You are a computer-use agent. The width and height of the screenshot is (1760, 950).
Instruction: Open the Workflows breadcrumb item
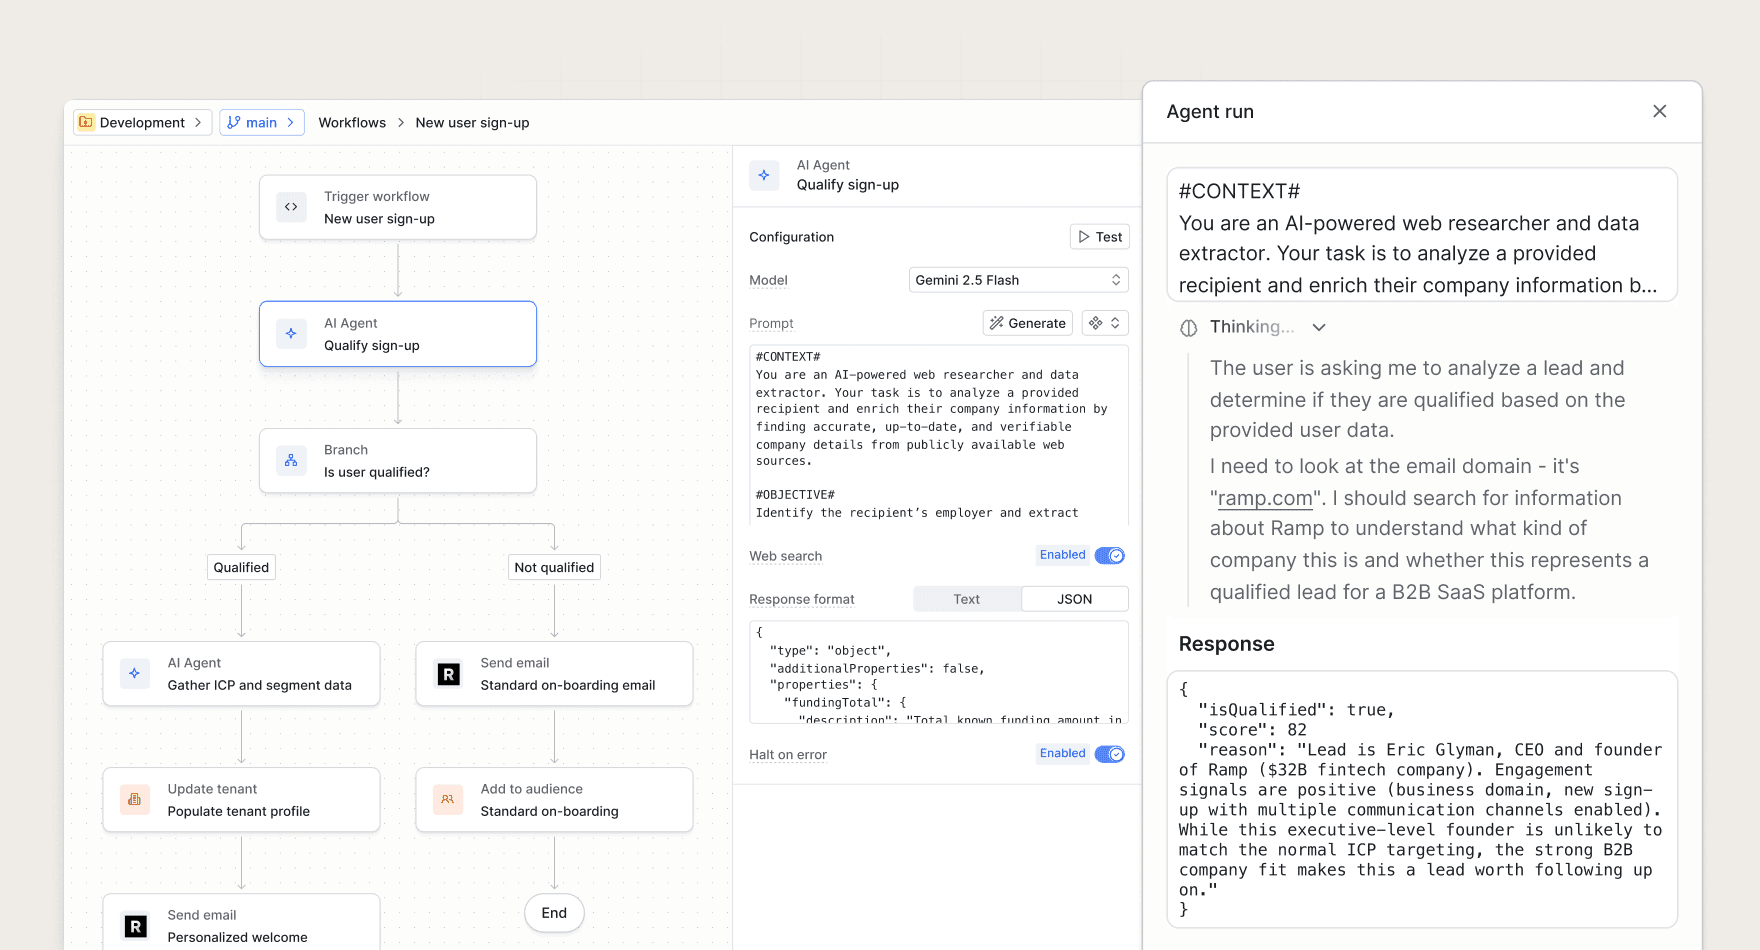[352, 122]
